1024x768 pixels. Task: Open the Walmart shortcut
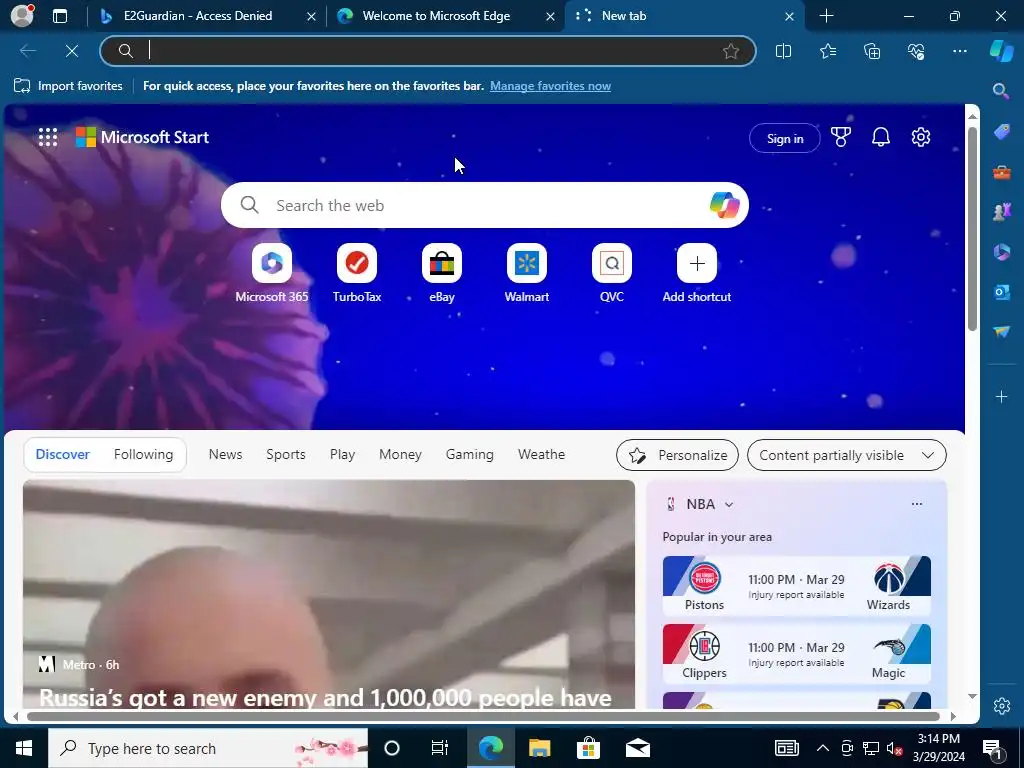[526, 274]
